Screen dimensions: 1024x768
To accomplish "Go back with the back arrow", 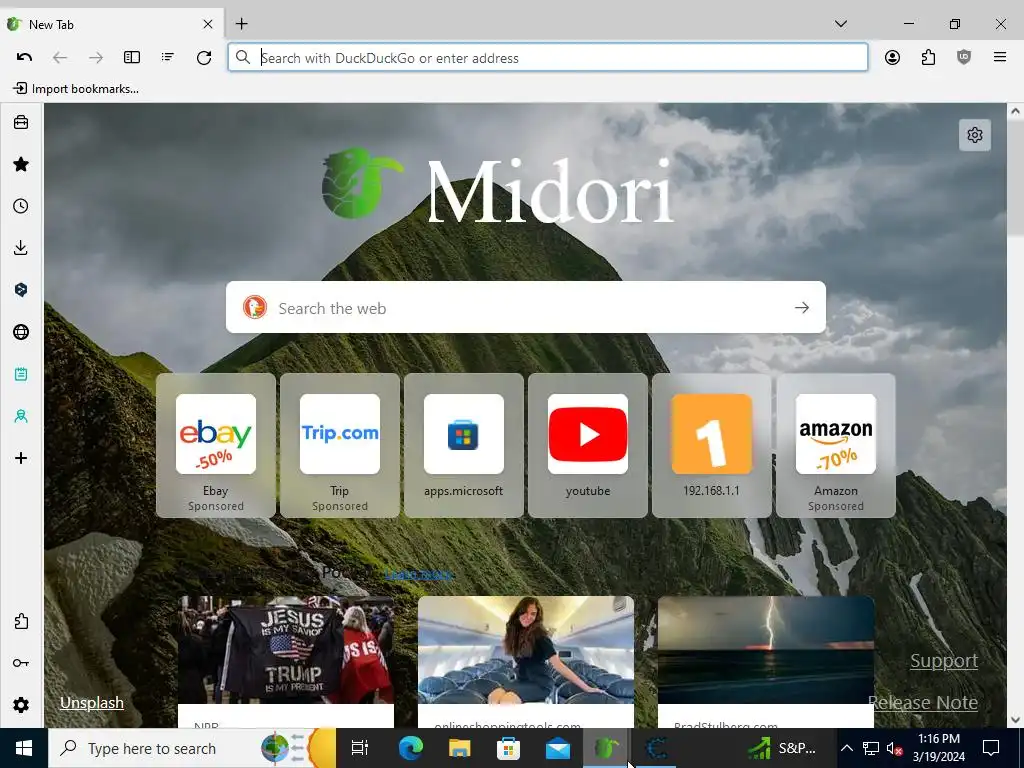I will pyautogui.click(x=60, y=57).
